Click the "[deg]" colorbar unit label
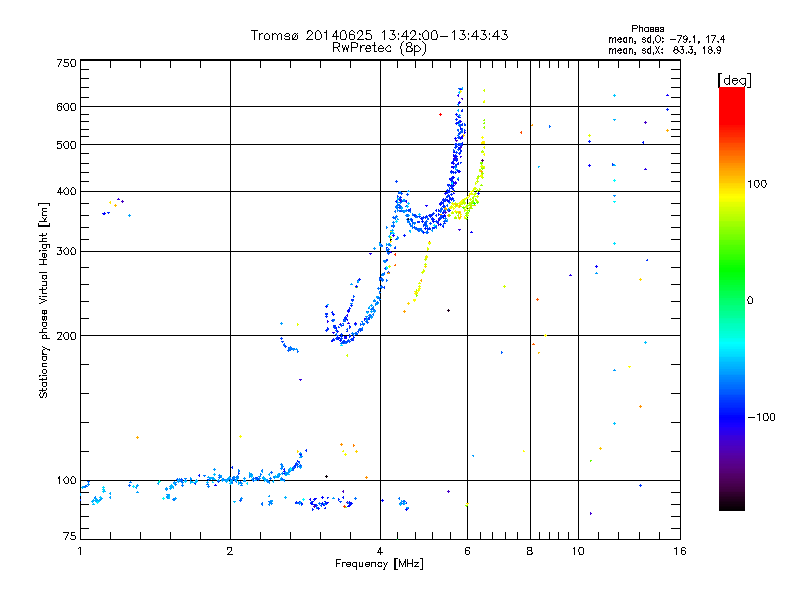The image size is (800, 600). [x=734, y=80]
